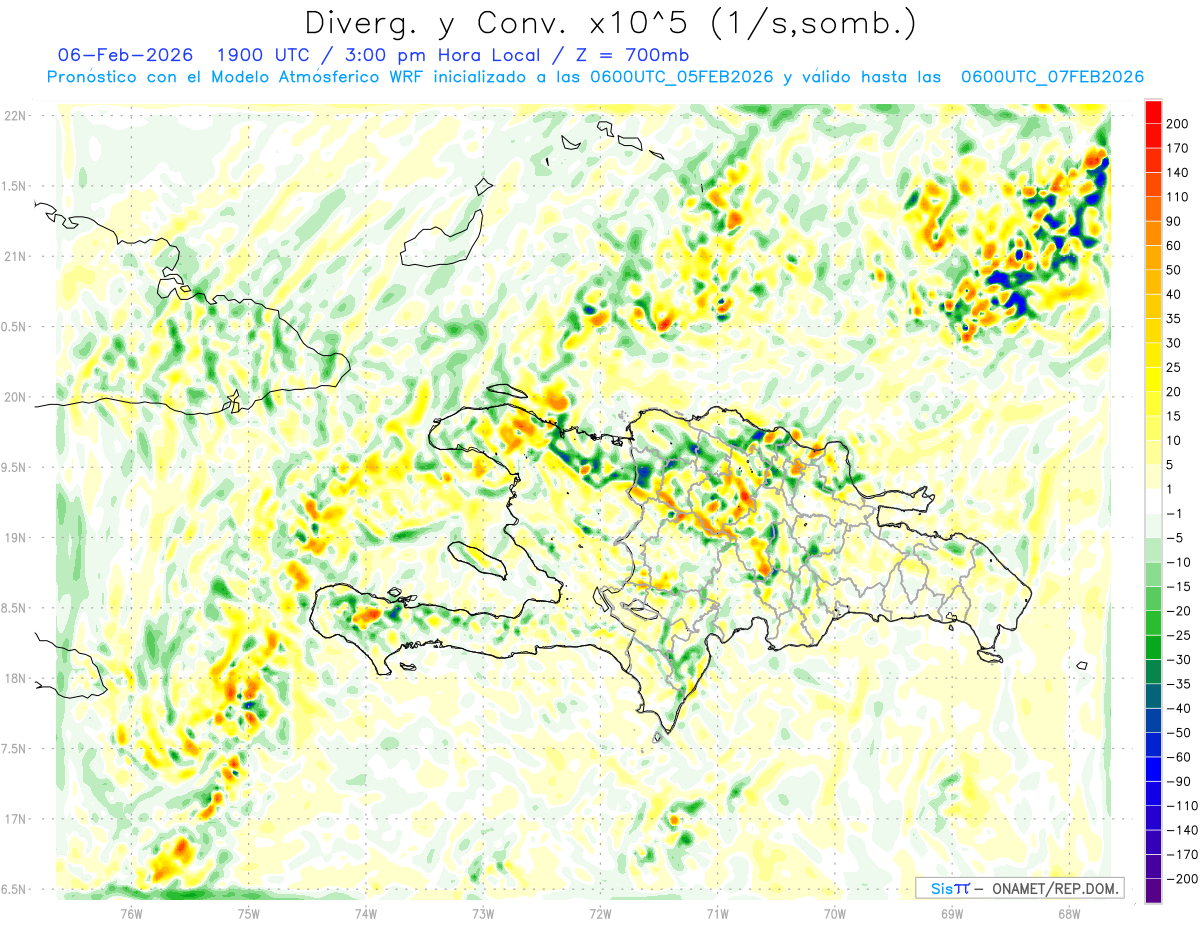Click the "-40" color scale value

coord(1178,708)
